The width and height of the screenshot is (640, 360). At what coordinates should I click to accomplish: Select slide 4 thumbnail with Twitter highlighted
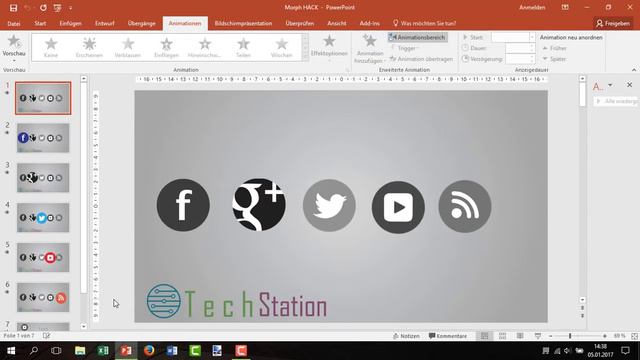pyautogui.click(x=43, y=218)
